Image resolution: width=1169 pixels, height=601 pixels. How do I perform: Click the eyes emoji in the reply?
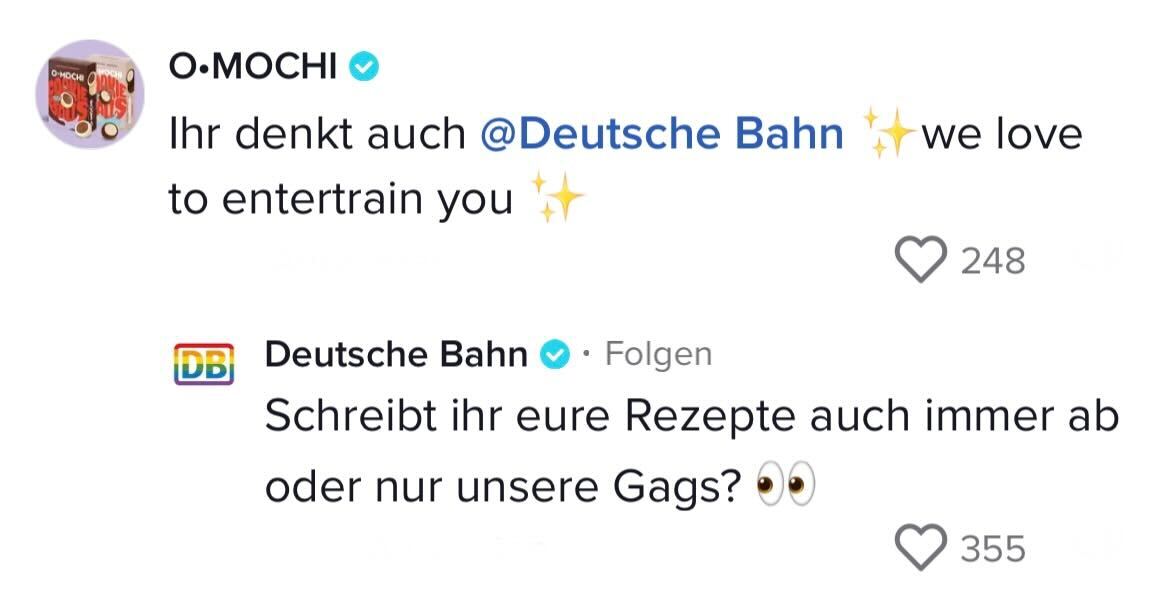click(784, 487)
